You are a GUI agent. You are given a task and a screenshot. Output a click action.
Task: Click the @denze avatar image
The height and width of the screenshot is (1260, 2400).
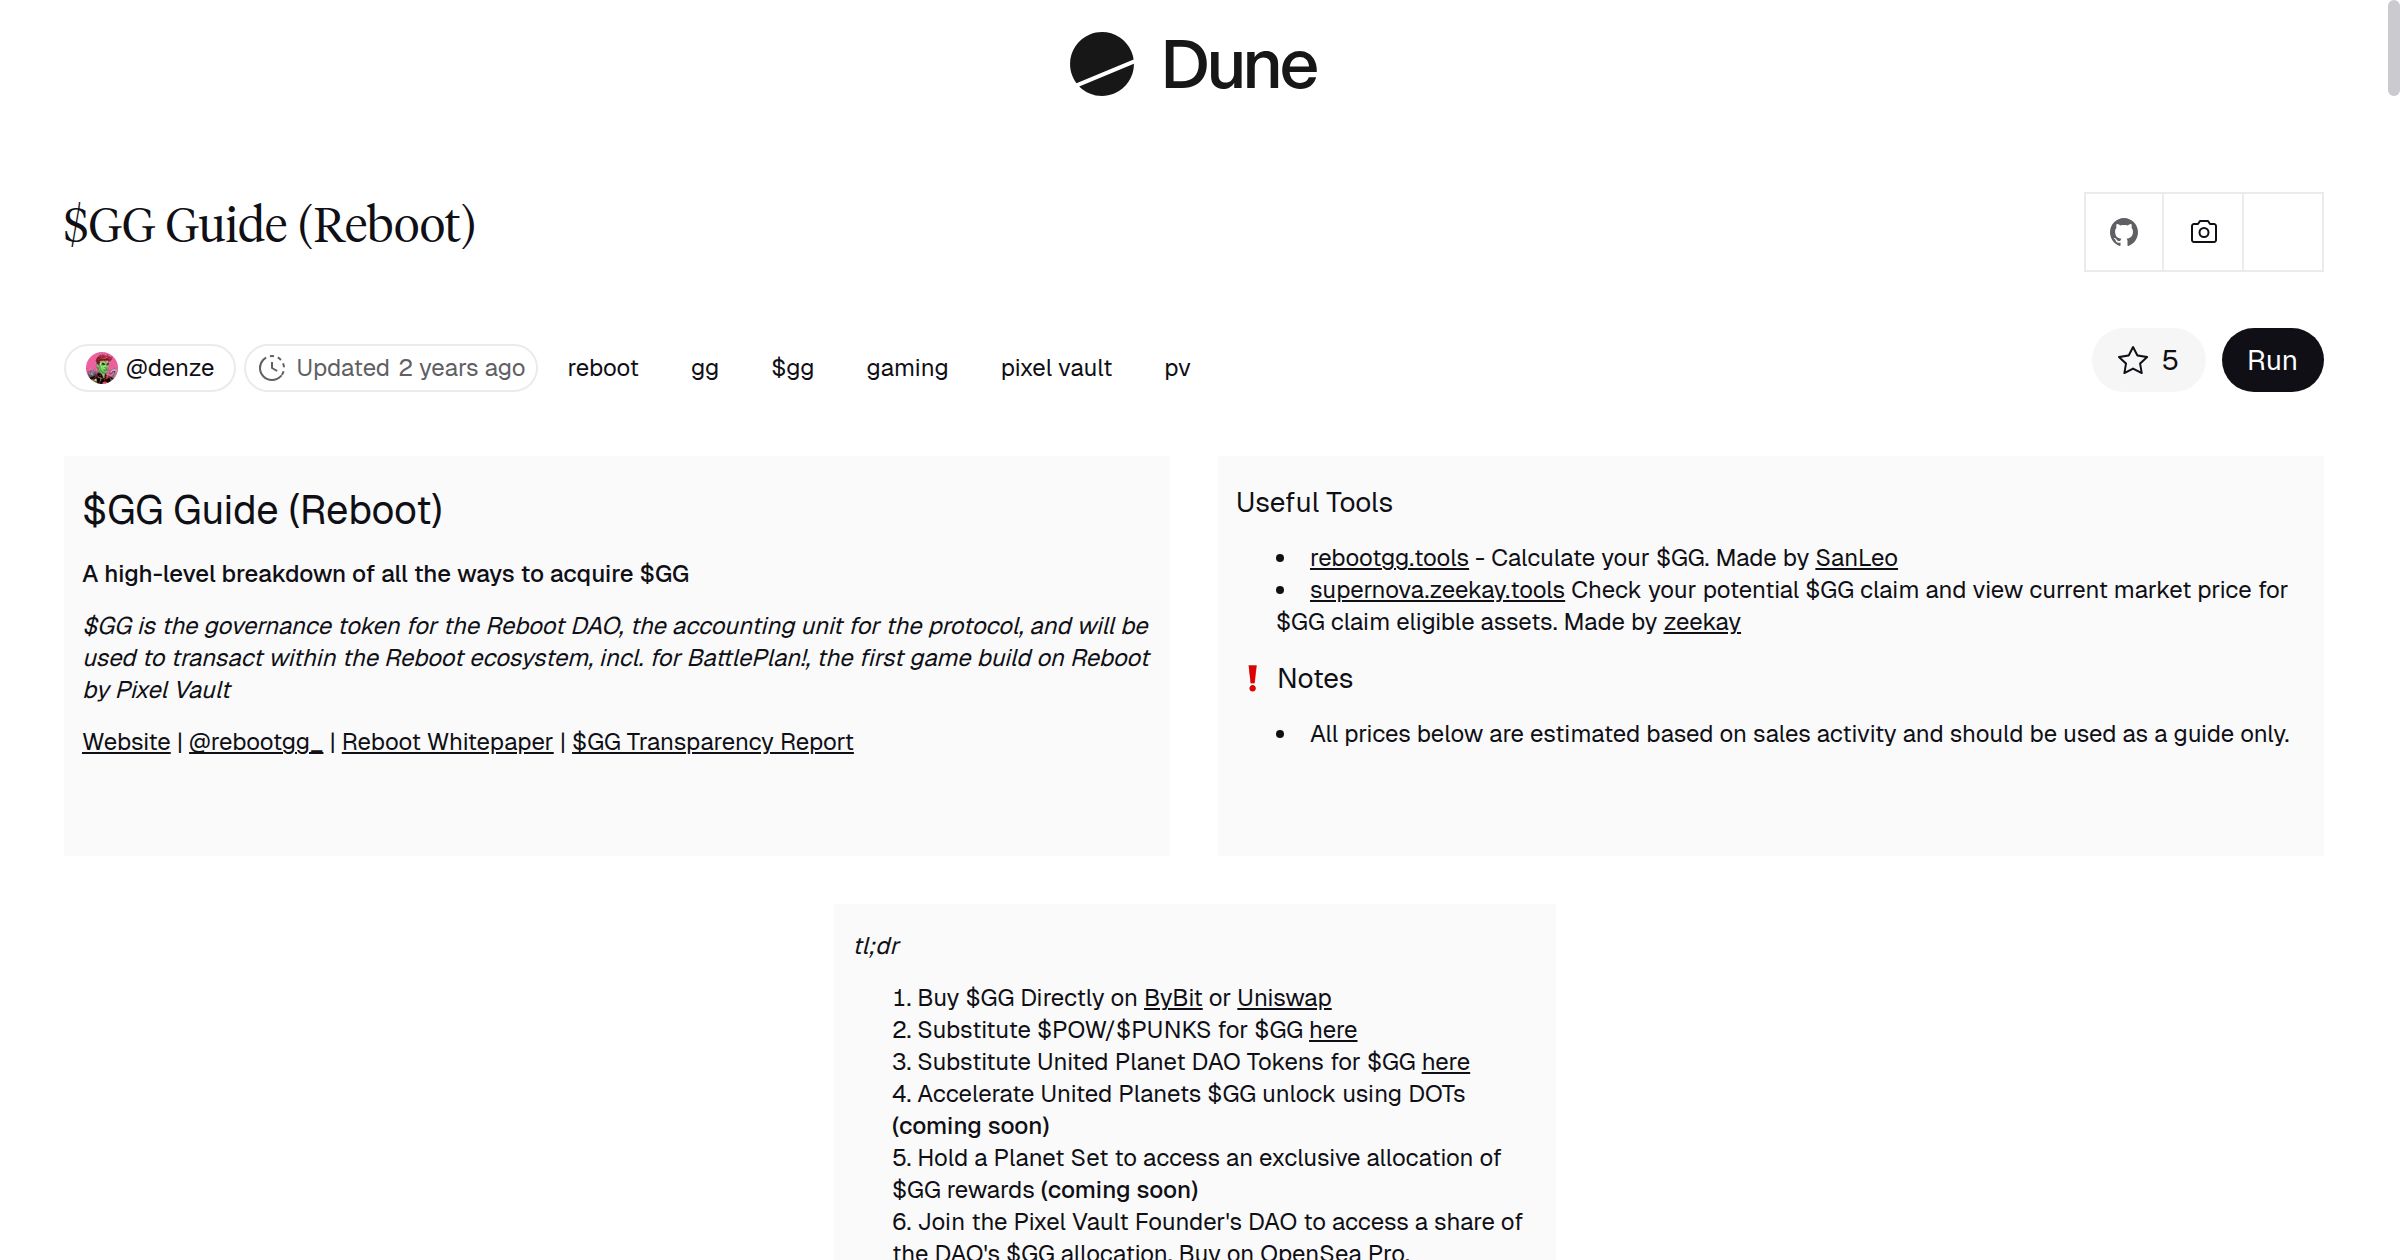[x=101, y=368]
